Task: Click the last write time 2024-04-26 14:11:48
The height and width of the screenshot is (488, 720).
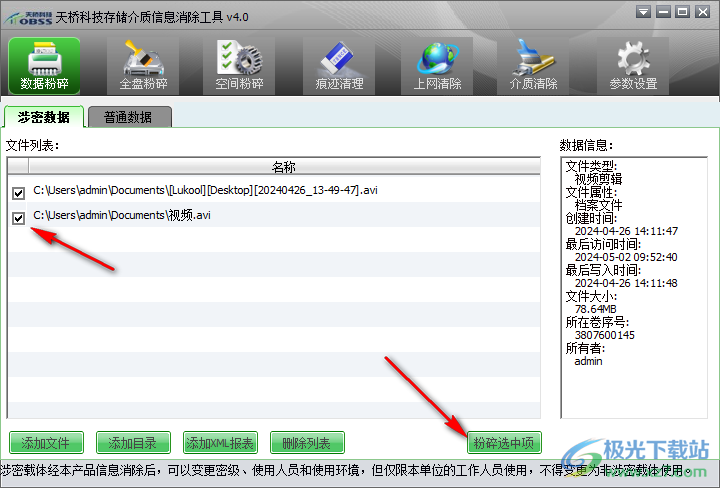Action: [x=626, y=283]
